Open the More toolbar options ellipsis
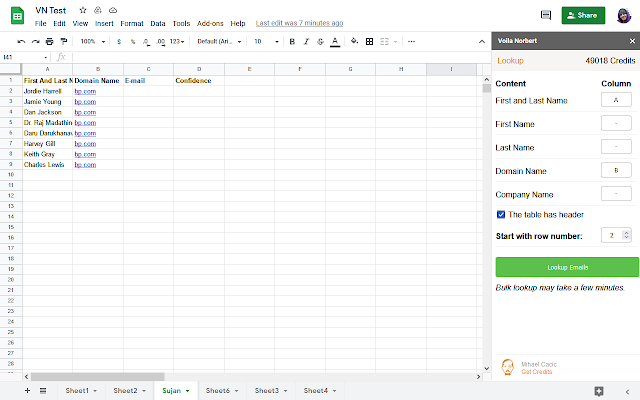The height and width of the screenshot is (400, 640). (x=411, y=41)
